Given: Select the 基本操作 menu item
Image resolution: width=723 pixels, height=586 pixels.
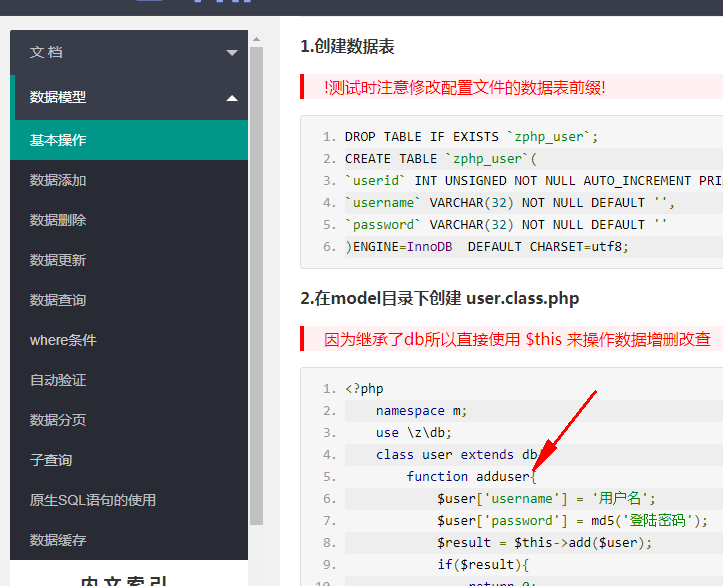Looking at the screenshot, I should click(x=58, y=140).
